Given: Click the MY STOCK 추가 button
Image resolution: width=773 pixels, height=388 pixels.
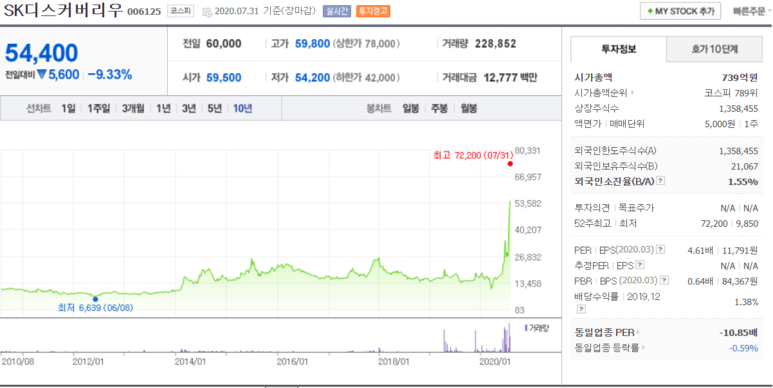Looking at the screenshot, I should tap(680, 11).
